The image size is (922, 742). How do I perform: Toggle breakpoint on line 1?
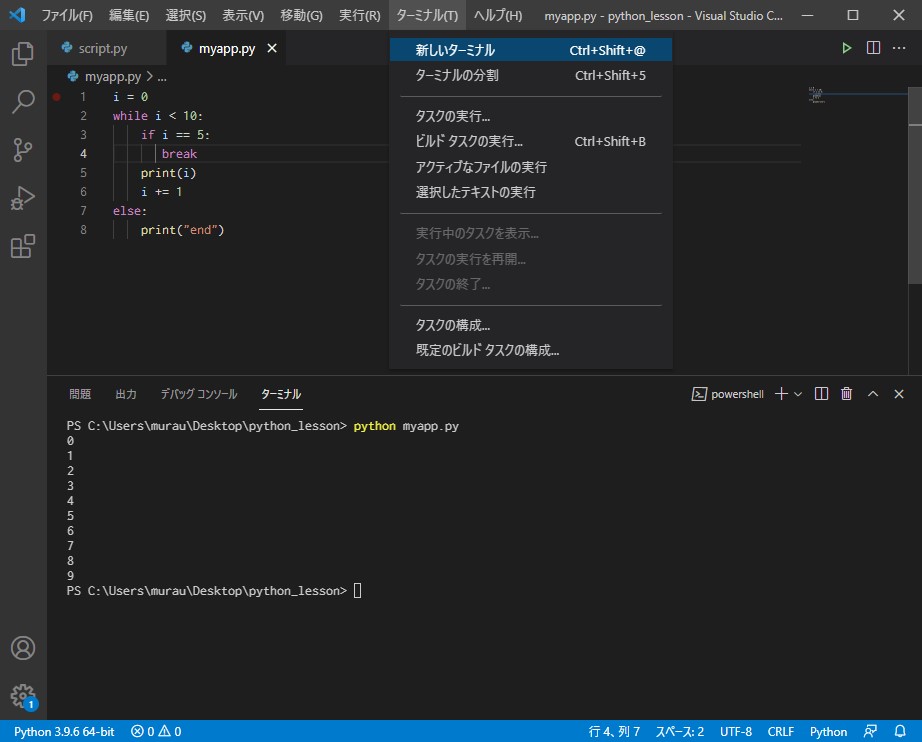click(56, 96)
